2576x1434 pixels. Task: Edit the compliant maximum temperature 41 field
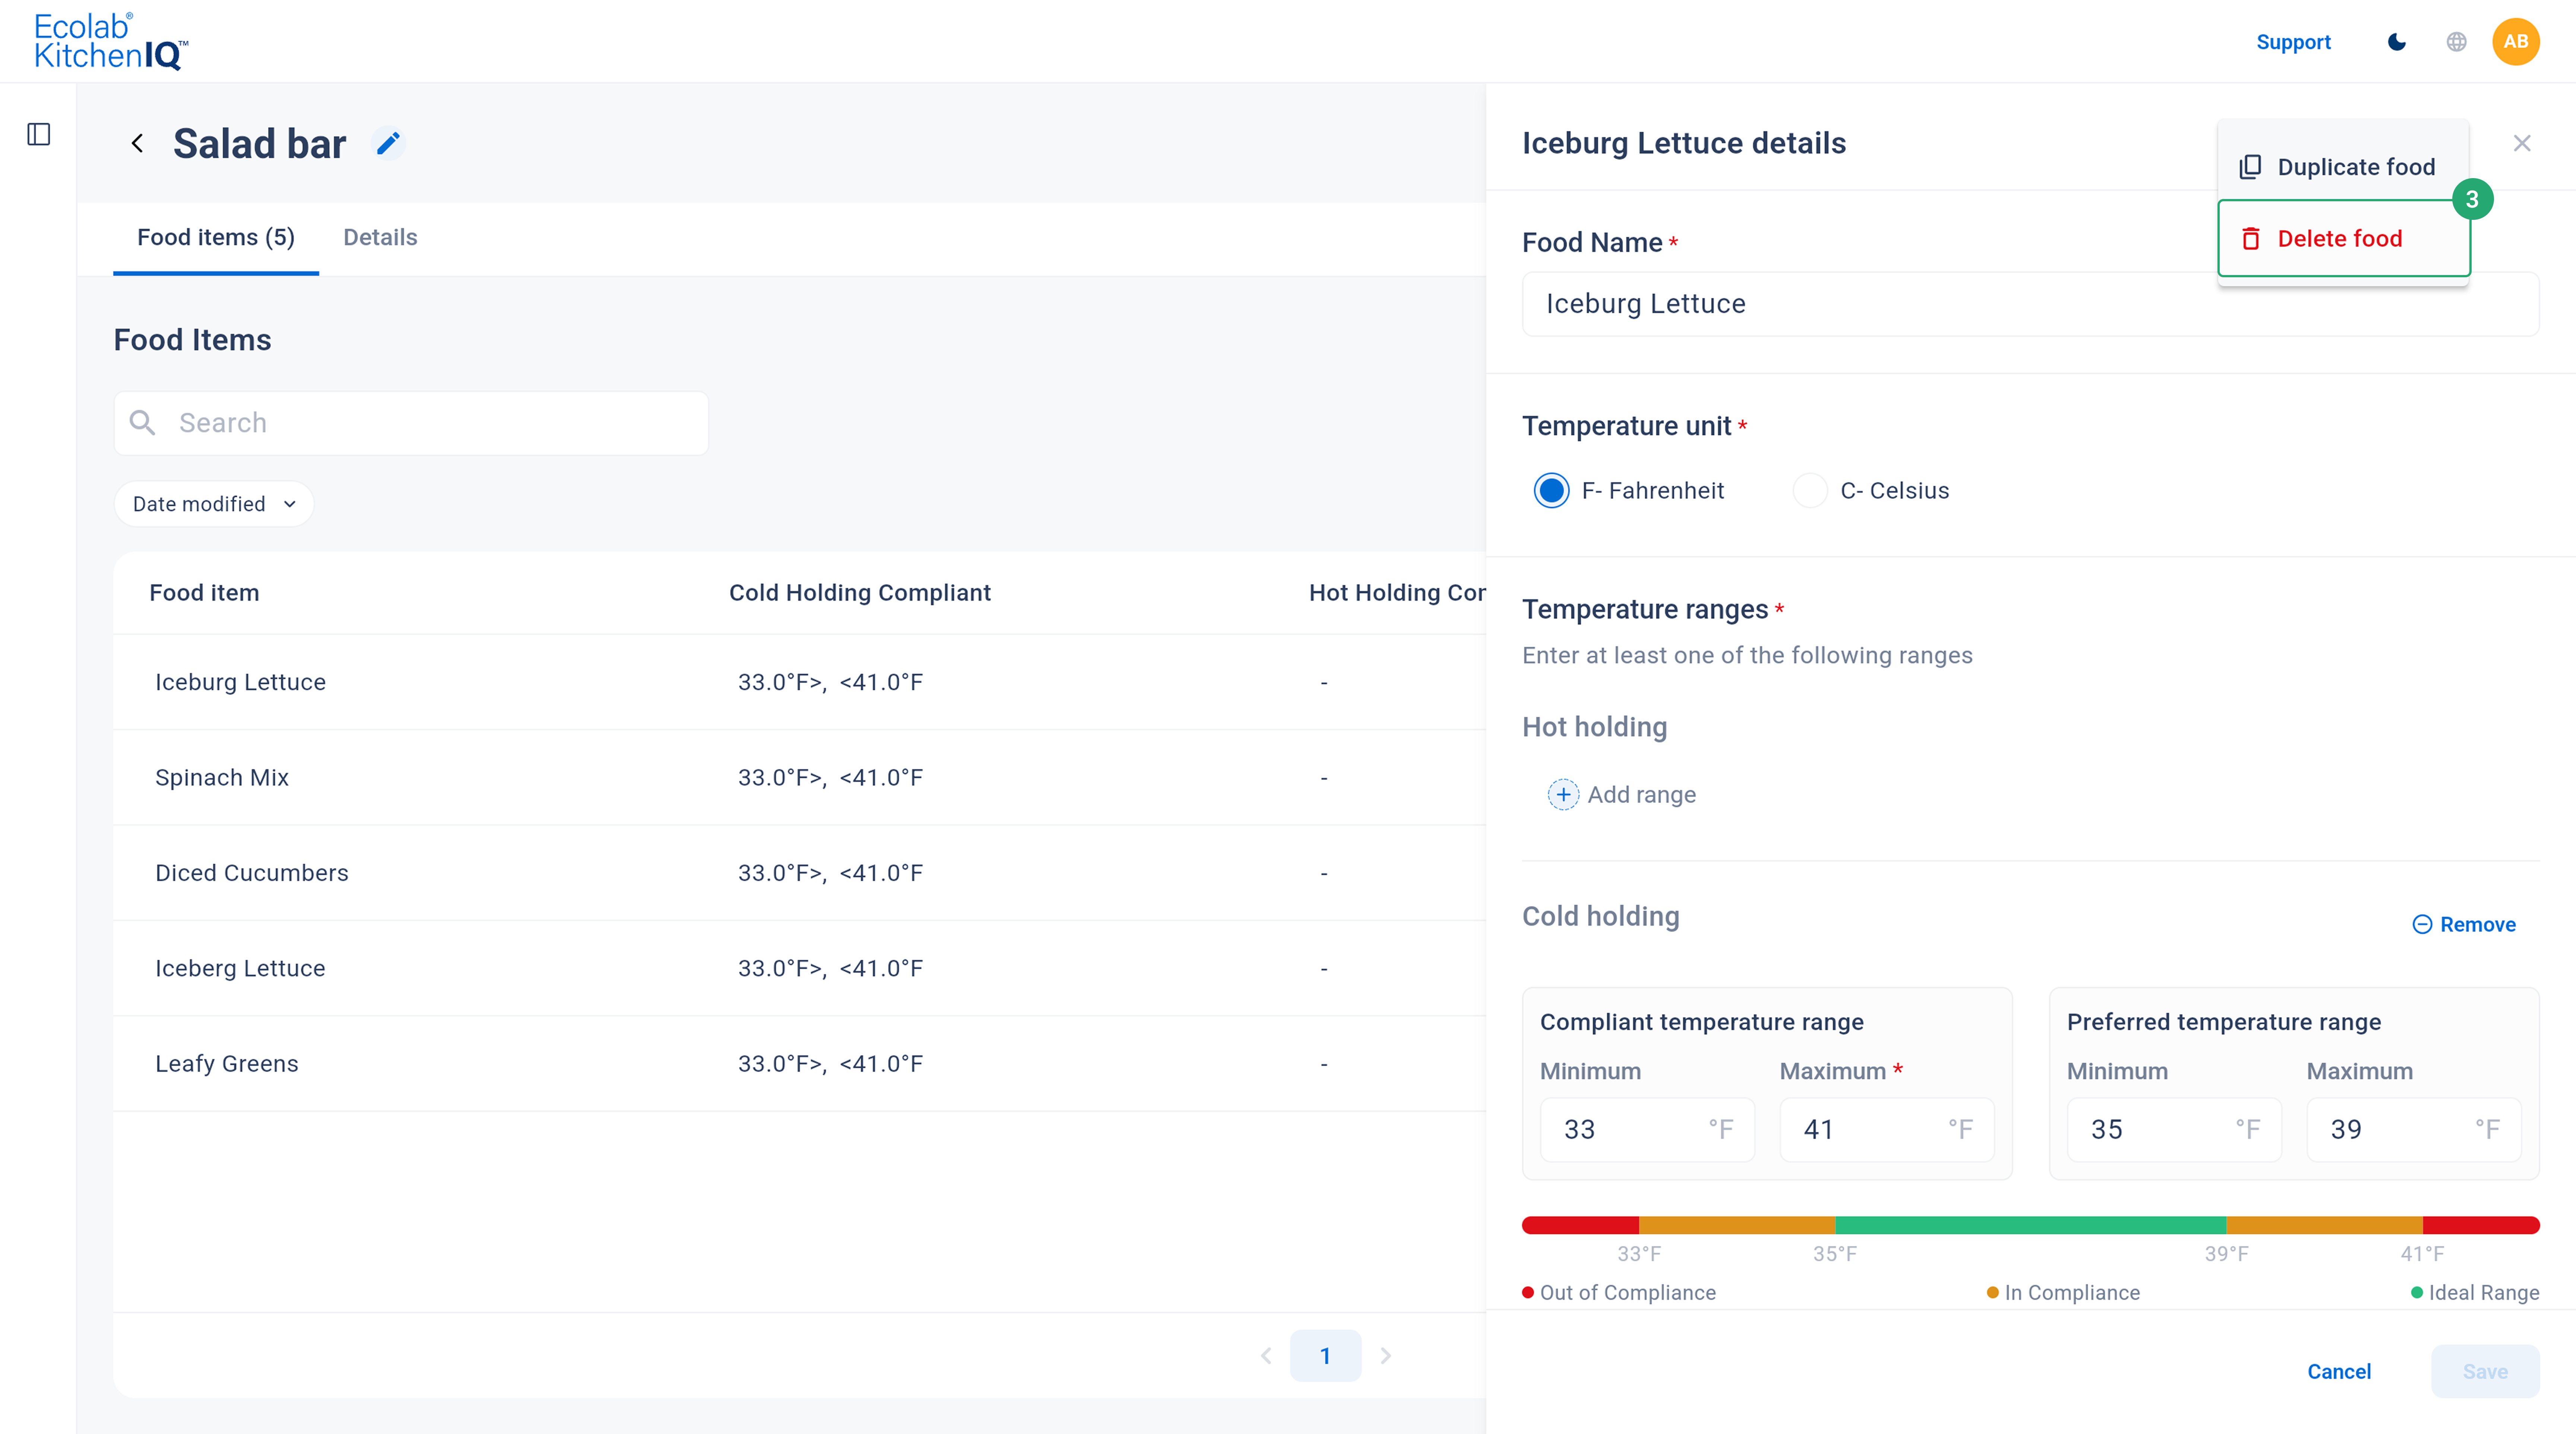pos(1887,1130)
